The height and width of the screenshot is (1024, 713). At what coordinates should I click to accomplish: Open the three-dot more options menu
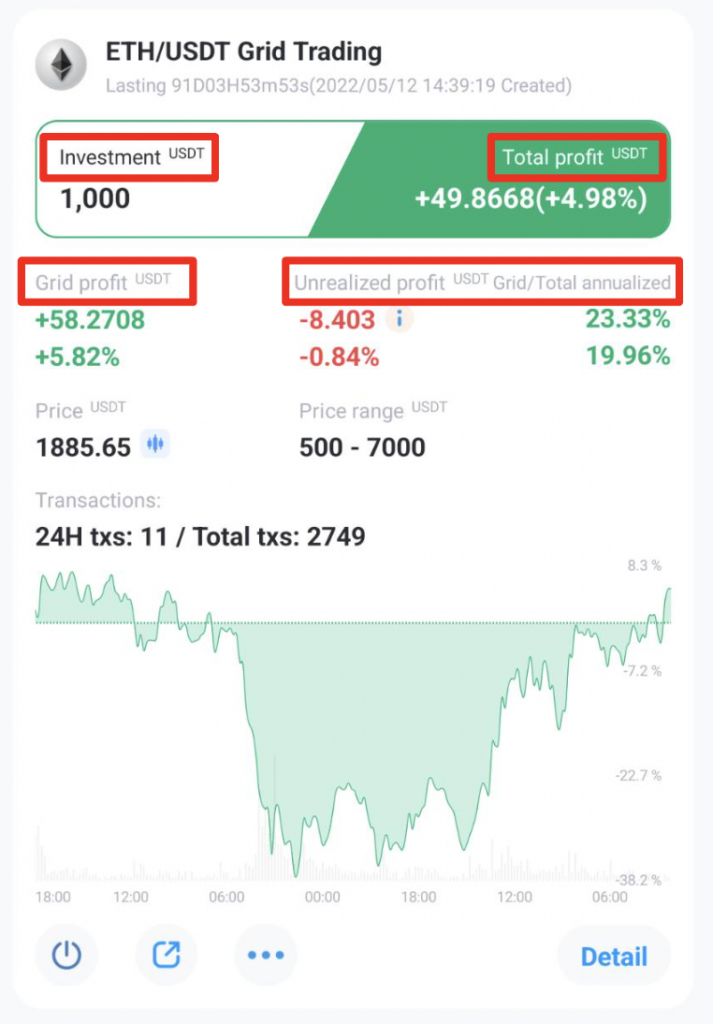point(266,955)
